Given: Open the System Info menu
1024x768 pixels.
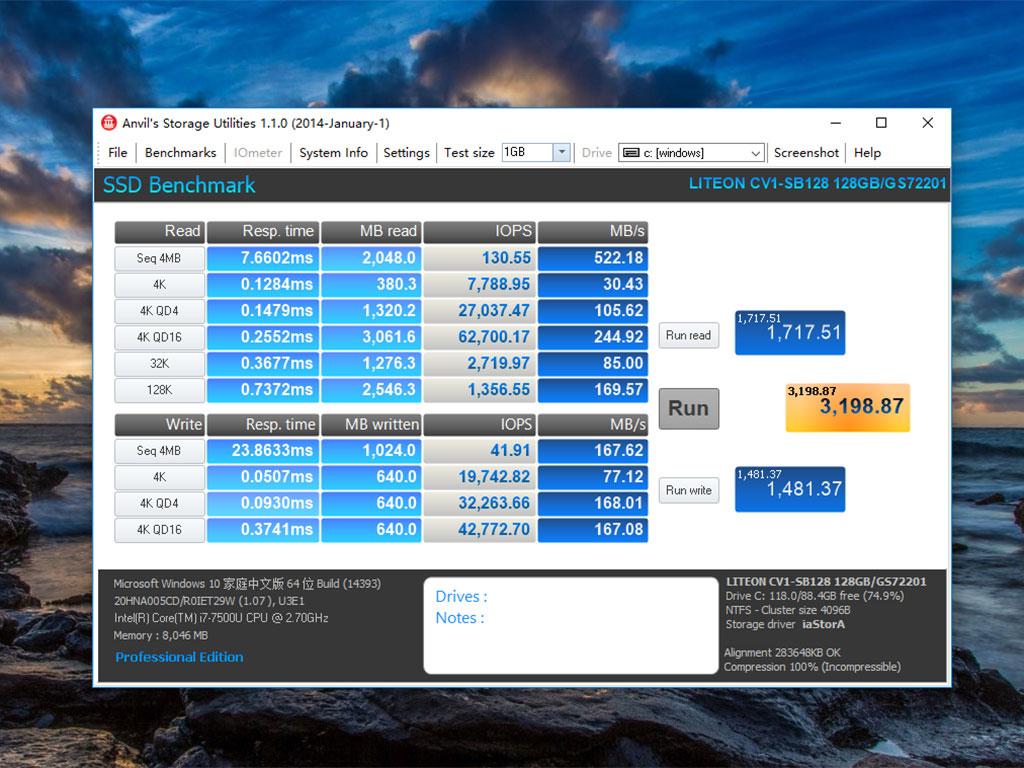Looking at the screenshot, I should tap(334, 153).
